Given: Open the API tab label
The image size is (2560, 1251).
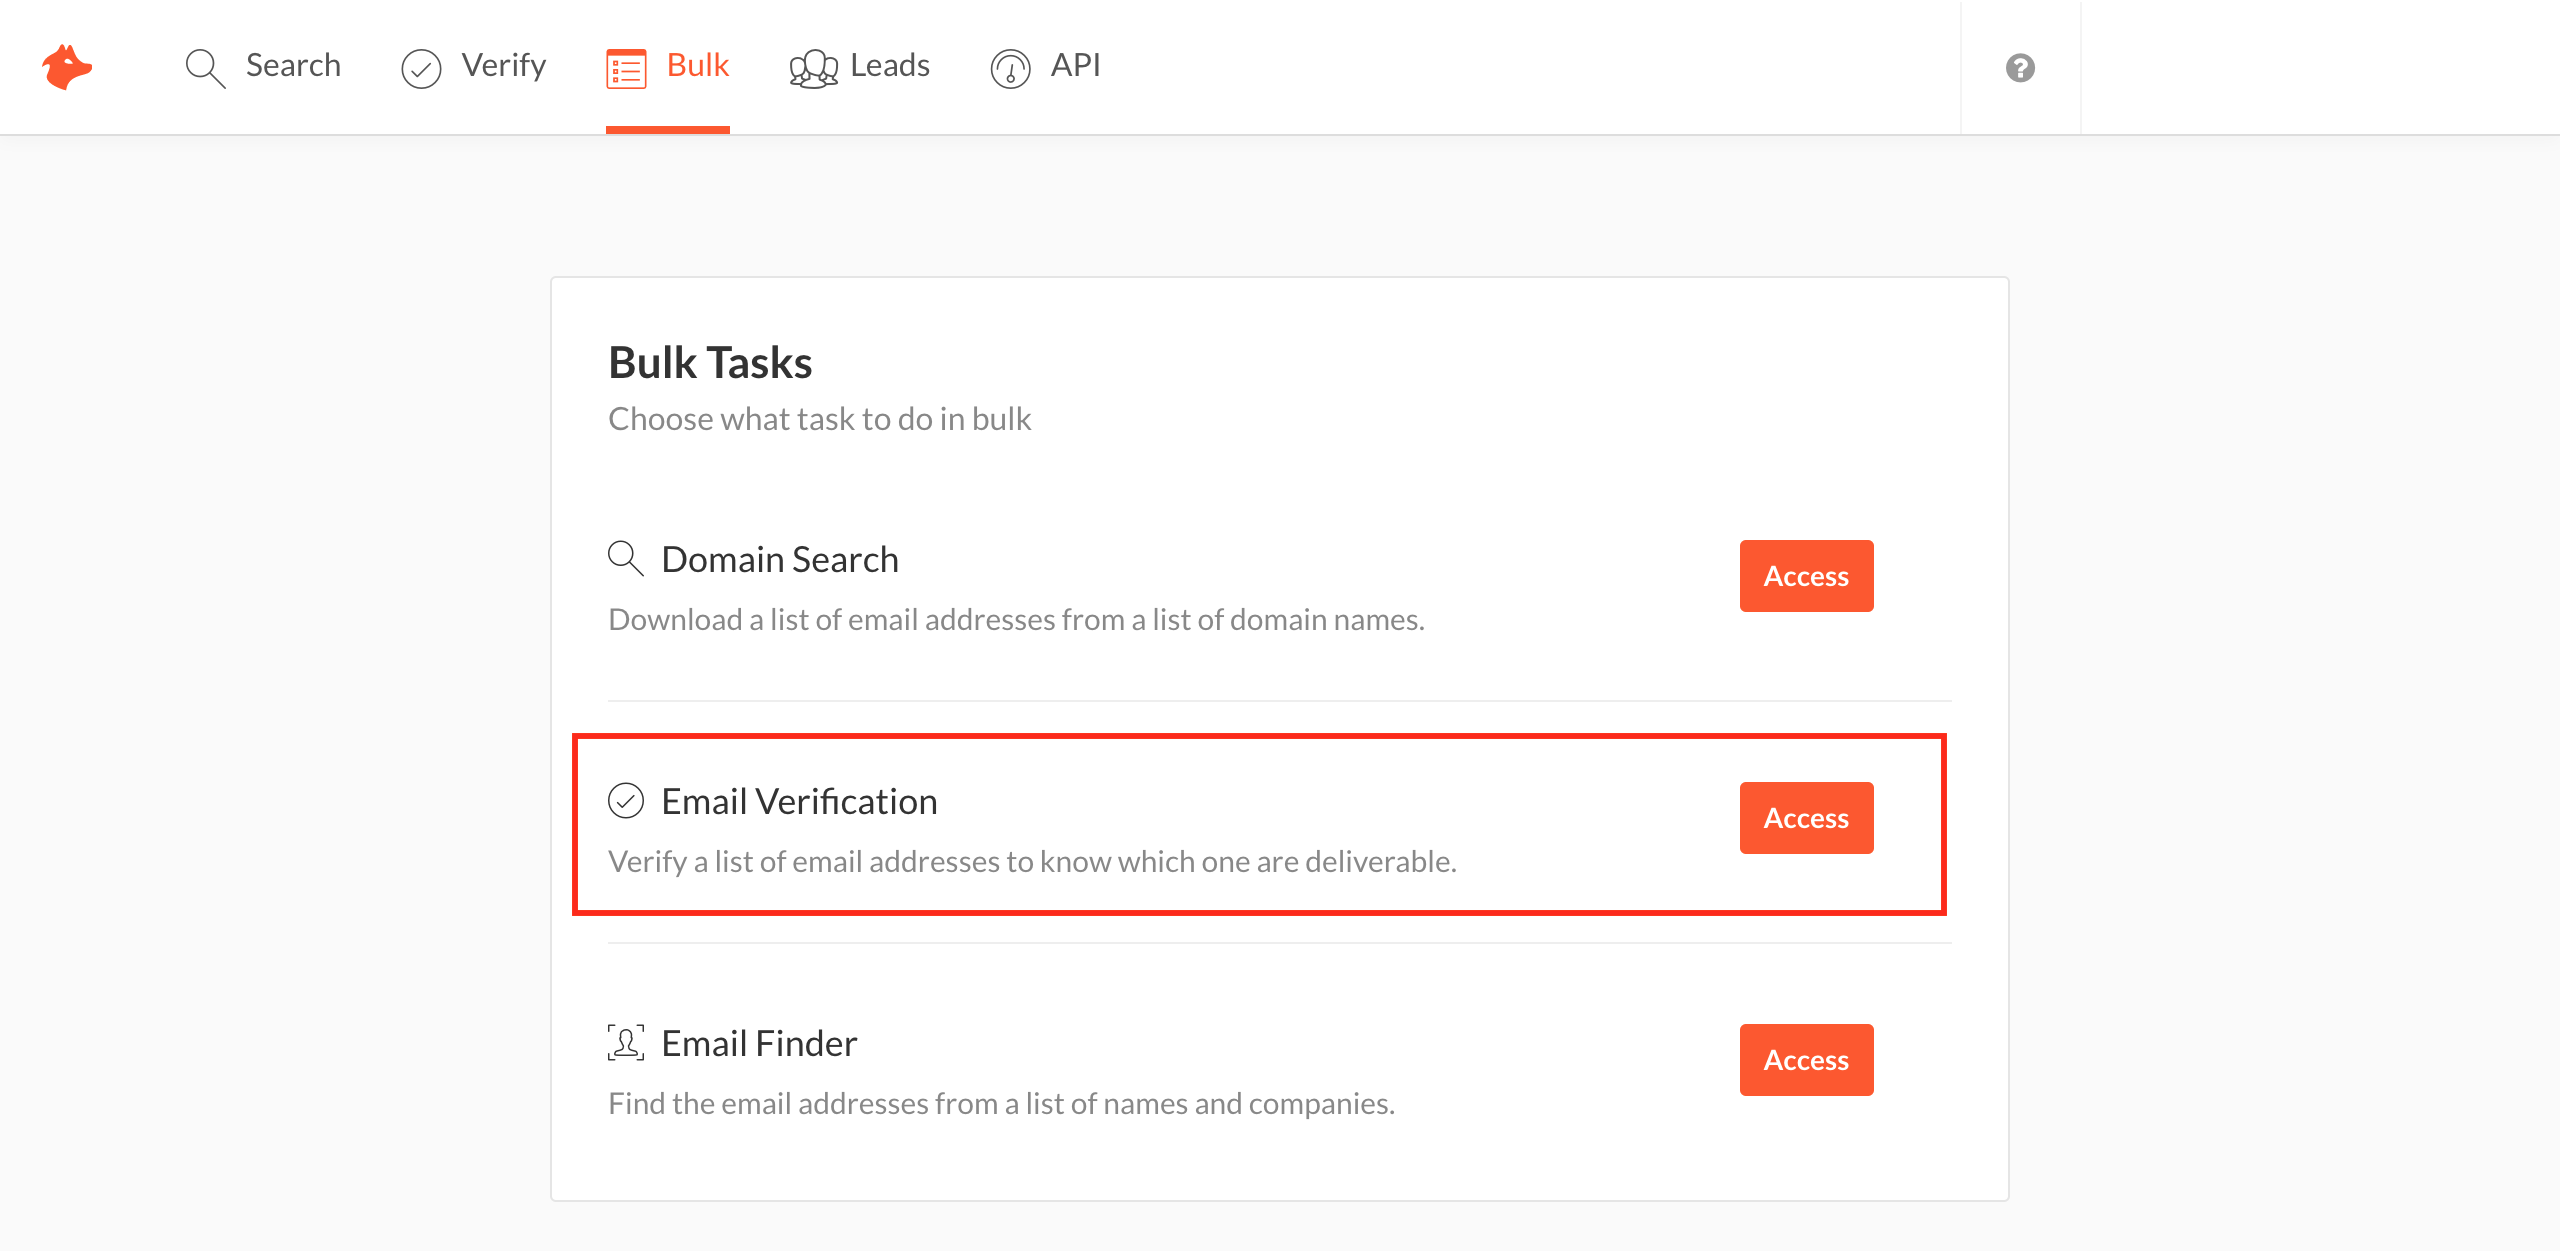Looking at the screenshot, I should click(x=1076, y=65).
